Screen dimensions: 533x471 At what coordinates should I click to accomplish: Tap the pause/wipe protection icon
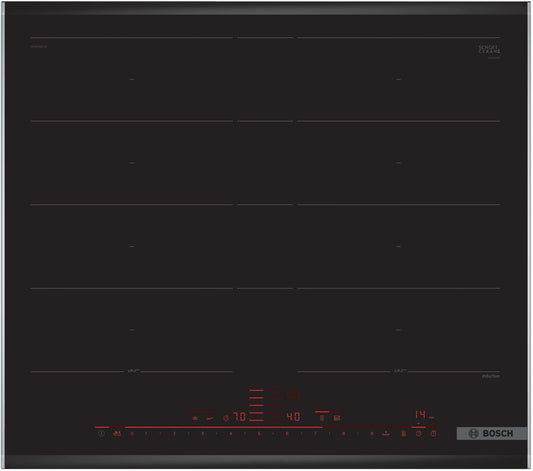[x=404, y=434]
